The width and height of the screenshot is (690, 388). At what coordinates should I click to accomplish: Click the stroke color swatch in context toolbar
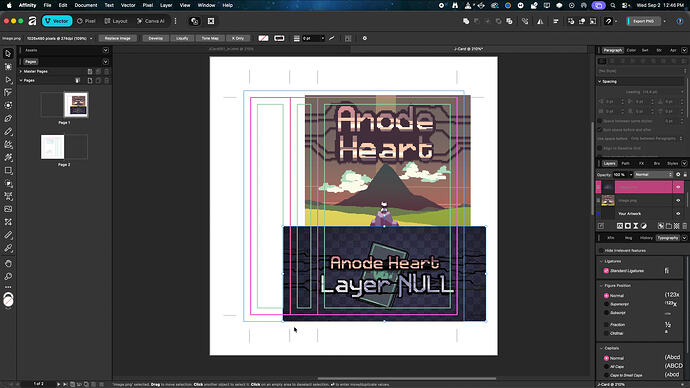[x=279, y=38]
